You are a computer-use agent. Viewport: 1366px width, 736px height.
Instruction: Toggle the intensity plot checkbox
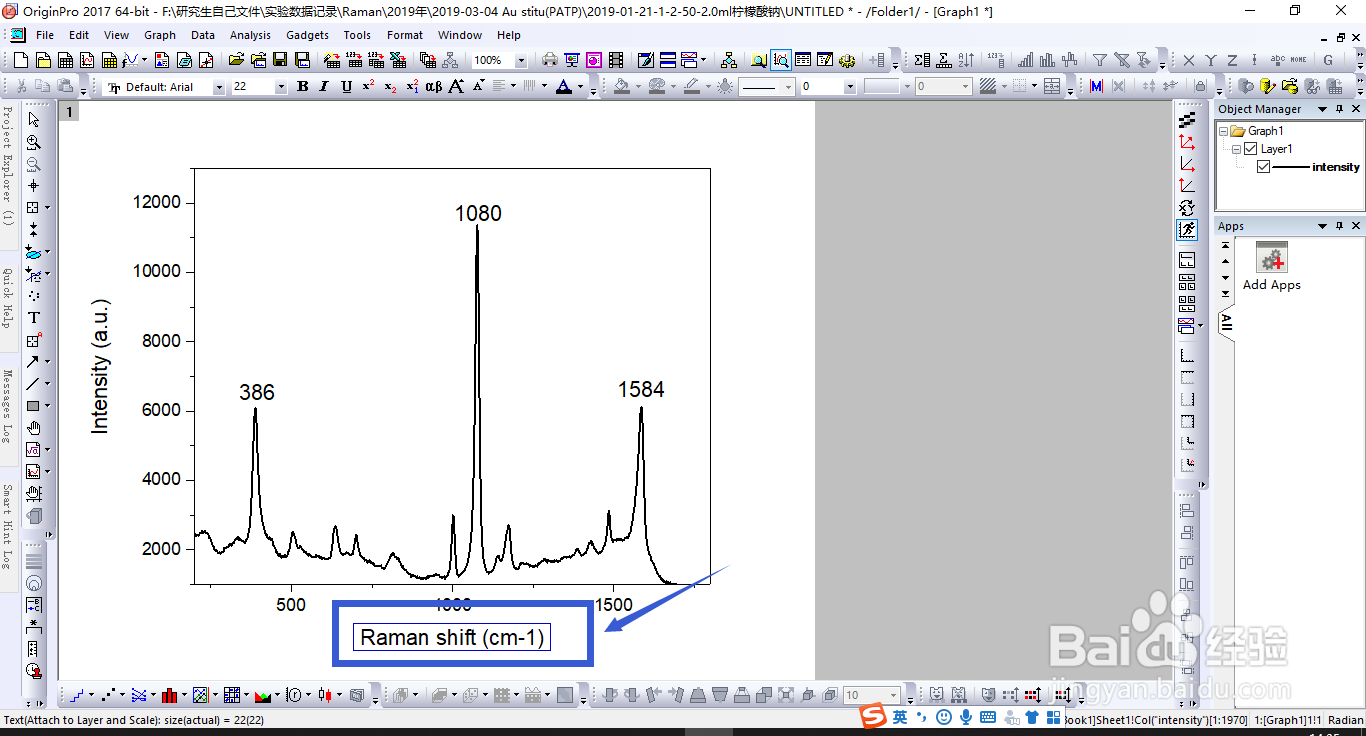(1263, 167)
